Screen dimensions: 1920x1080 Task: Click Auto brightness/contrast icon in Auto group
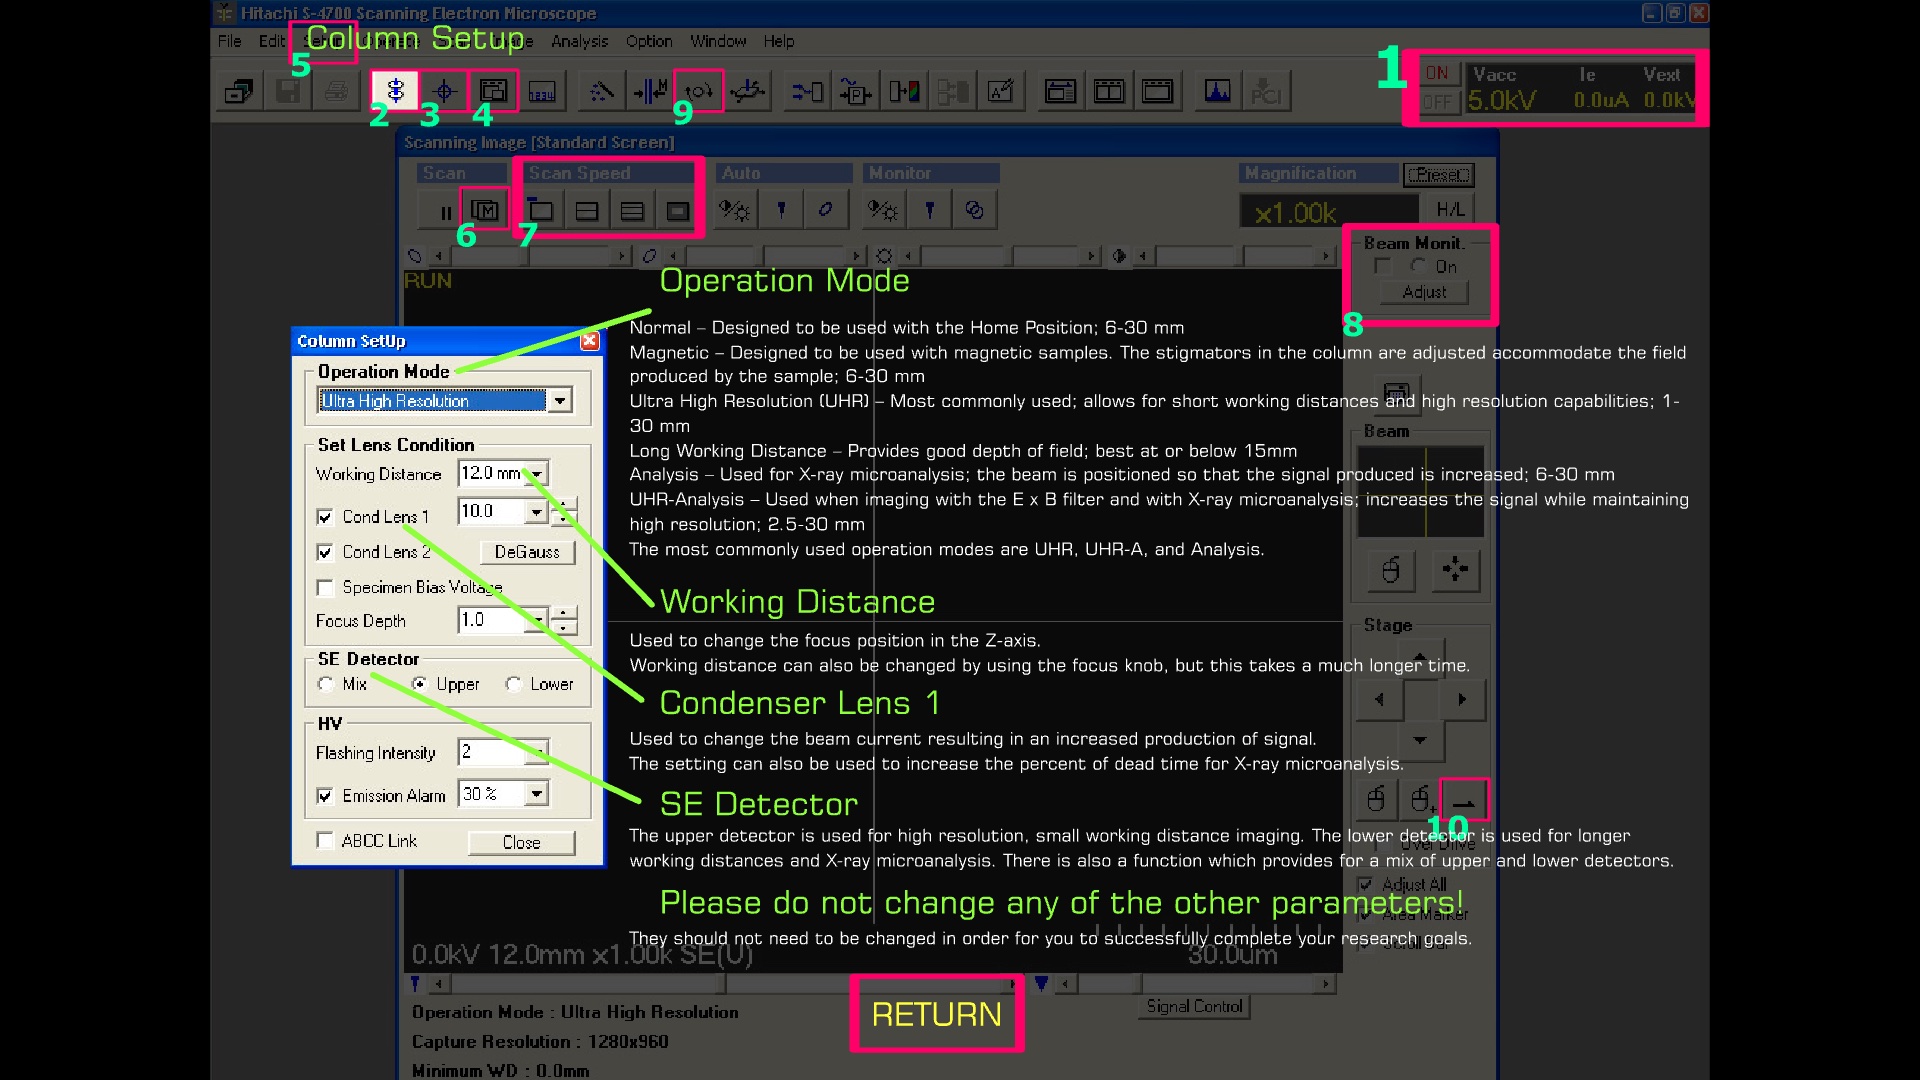(735, 210)
